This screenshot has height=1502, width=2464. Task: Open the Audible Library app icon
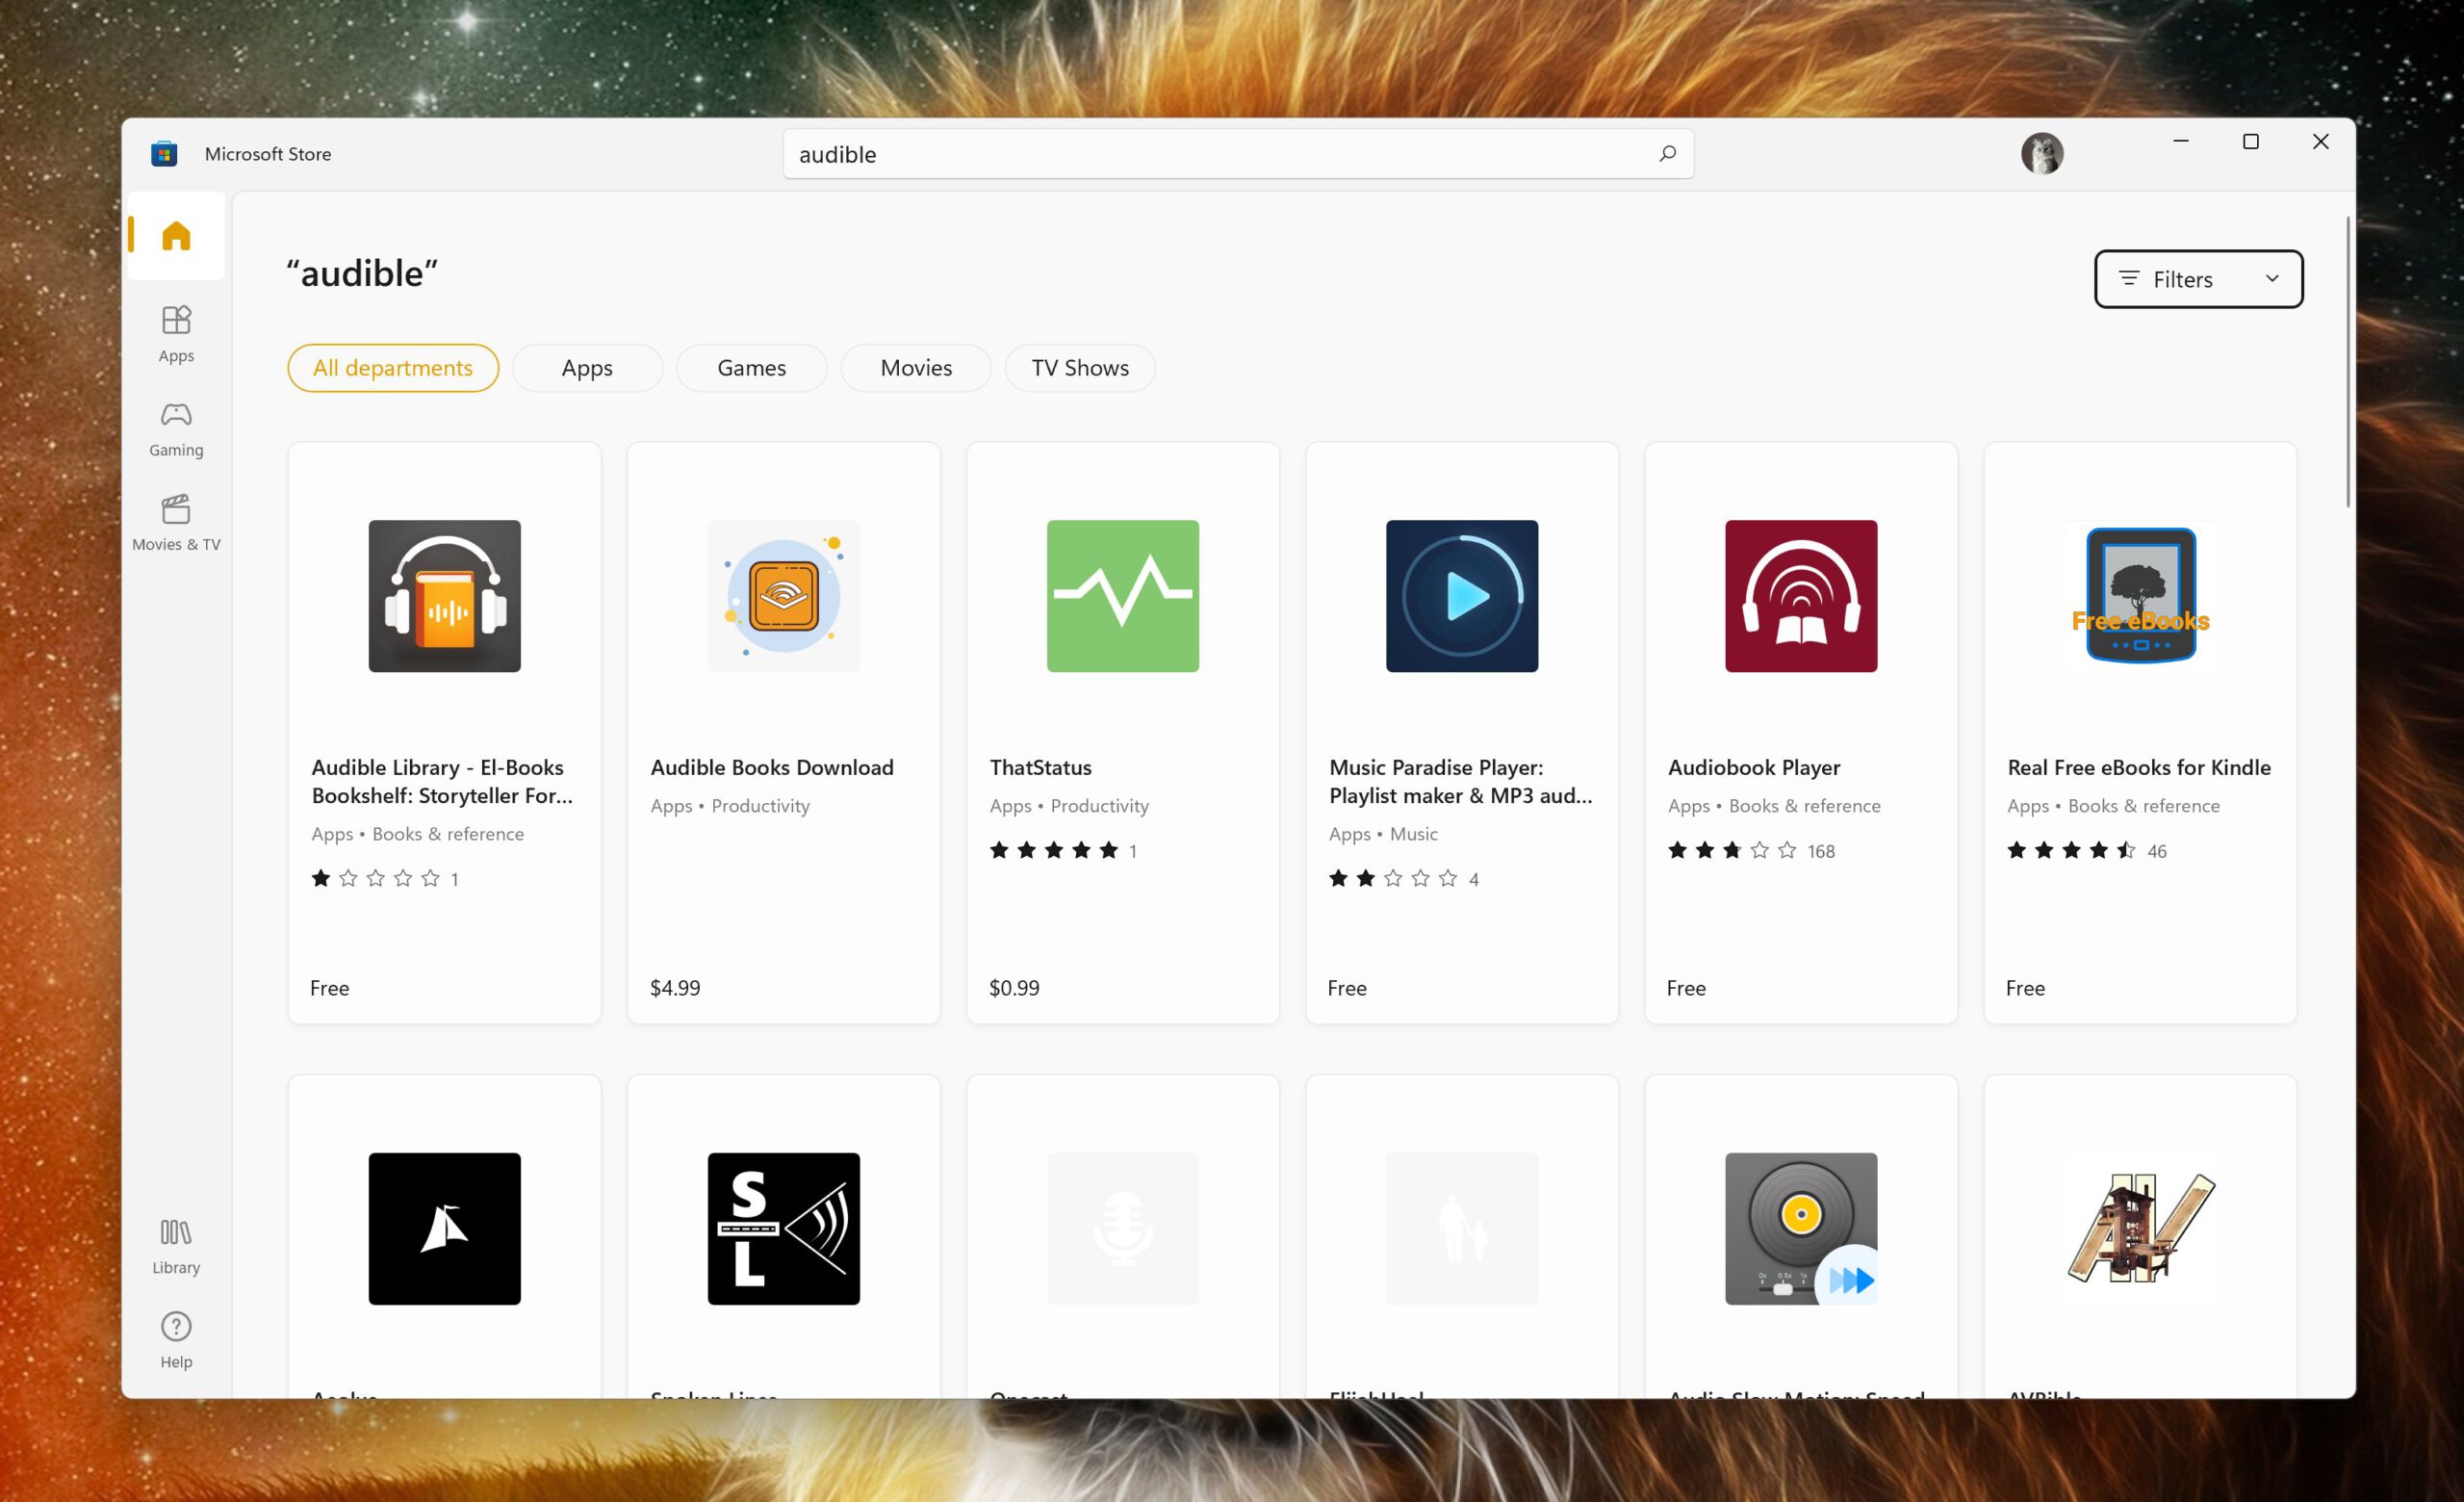coord(445,596)
